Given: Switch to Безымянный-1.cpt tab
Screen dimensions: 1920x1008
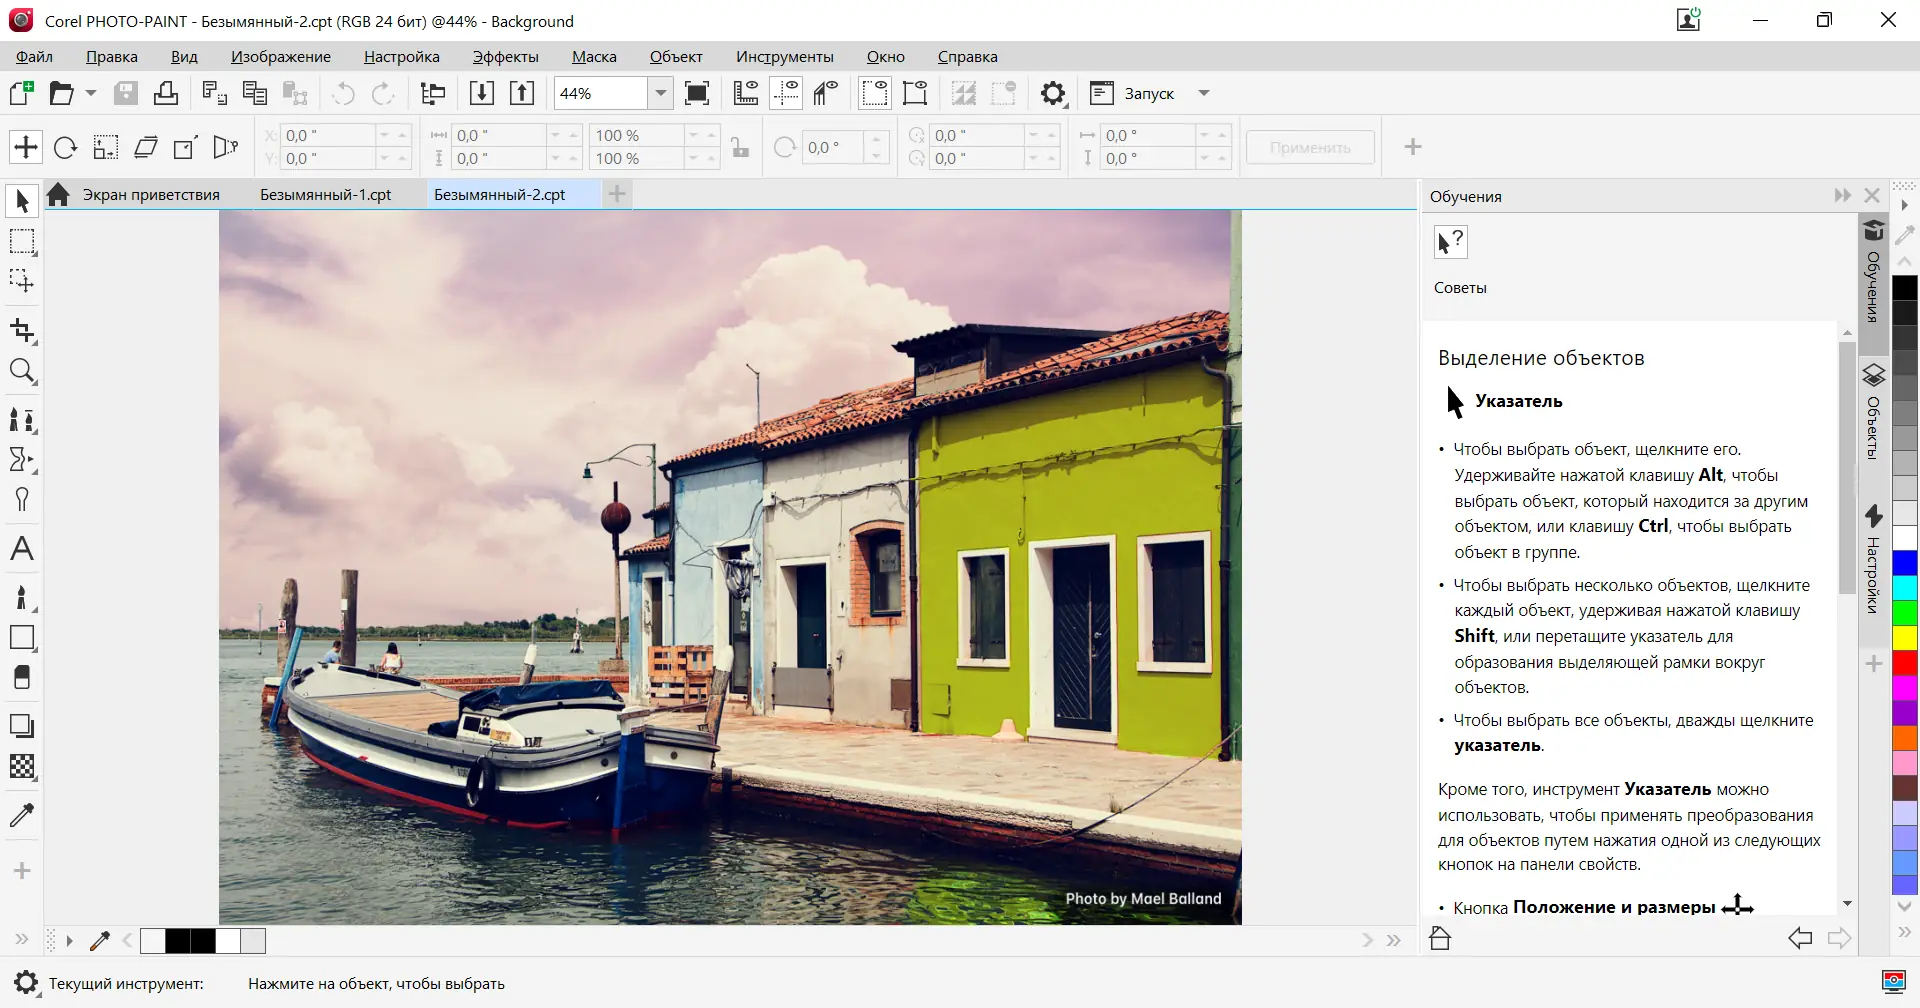Looking at the screenshot, I should [x=325, y=195].
